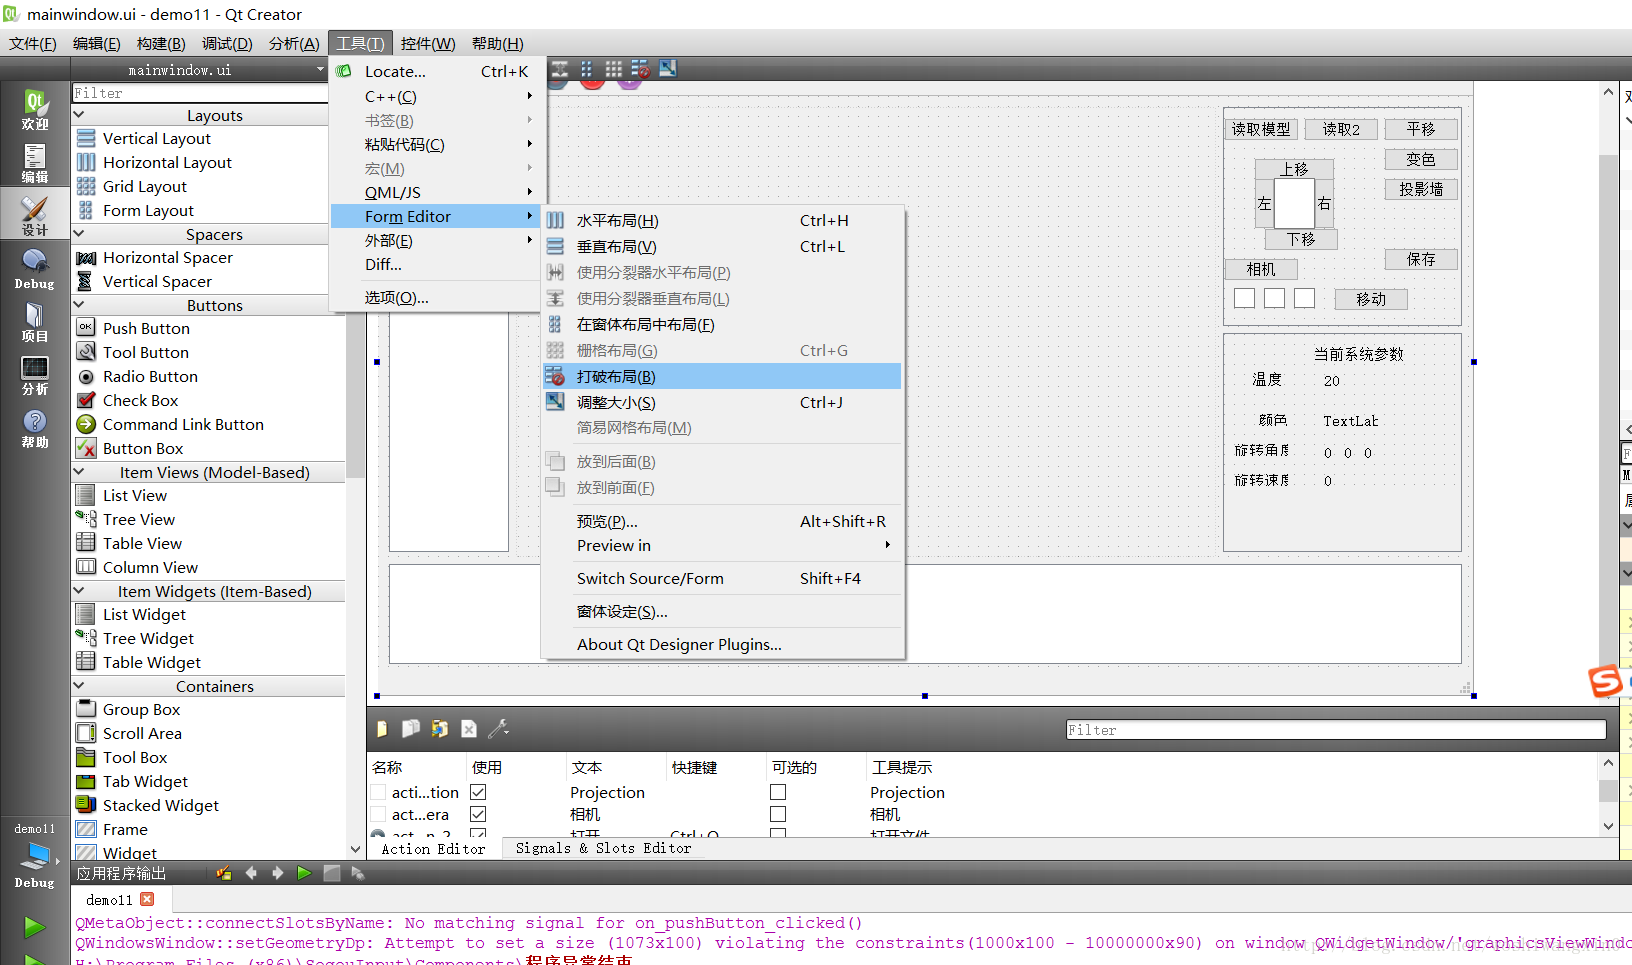This screenshot has height=965, width=1632.
Task: Switch to 设计 design mode
Action: pos(35,216)
